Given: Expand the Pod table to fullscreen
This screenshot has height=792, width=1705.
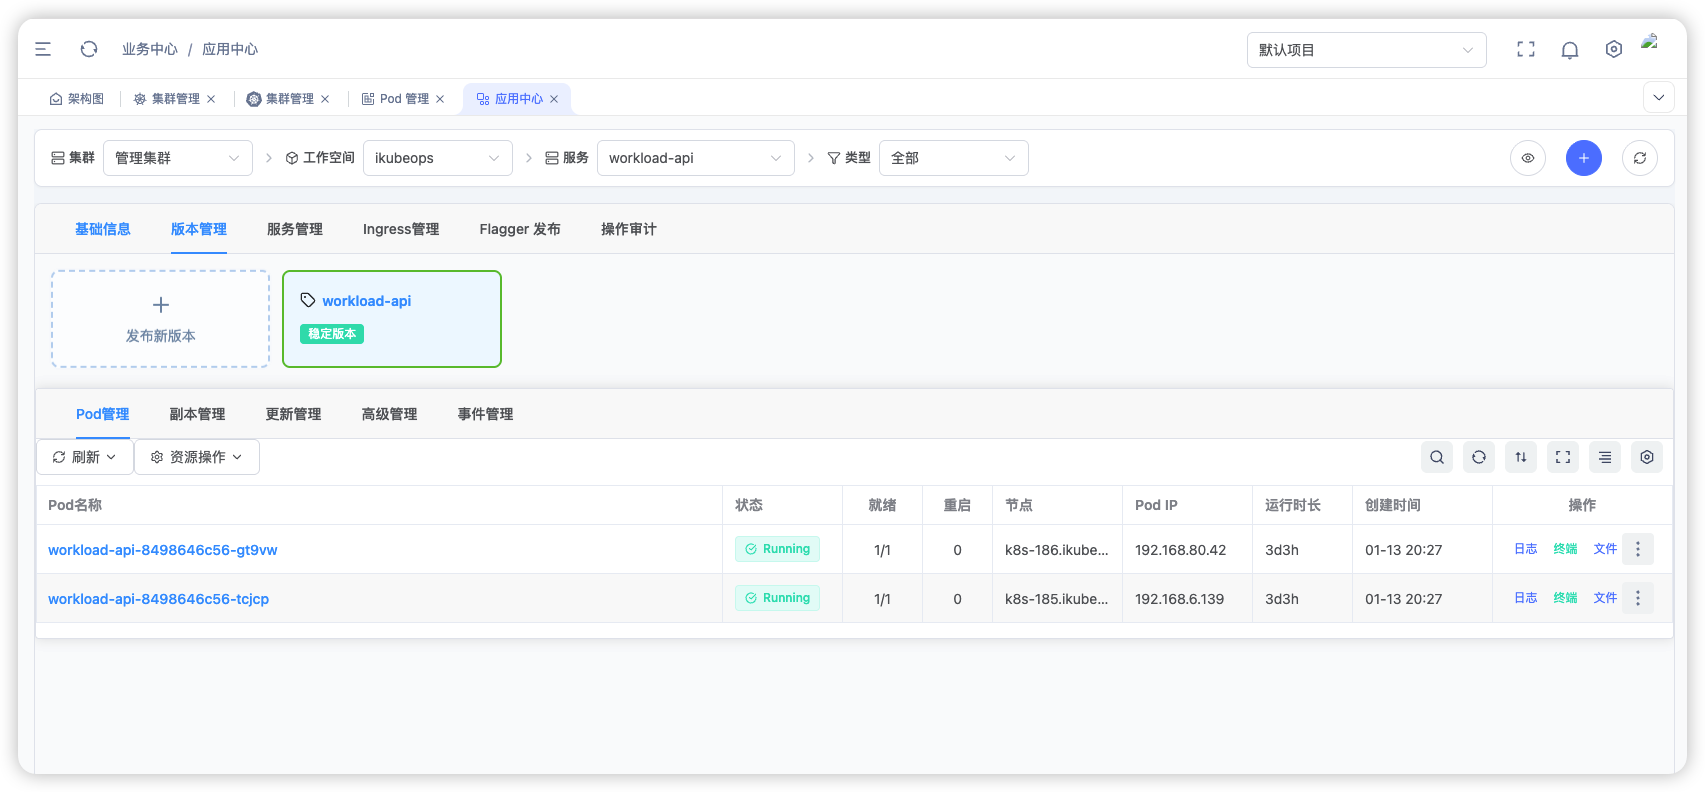Looking at the screenshot, I should (x=1563, y=457).
